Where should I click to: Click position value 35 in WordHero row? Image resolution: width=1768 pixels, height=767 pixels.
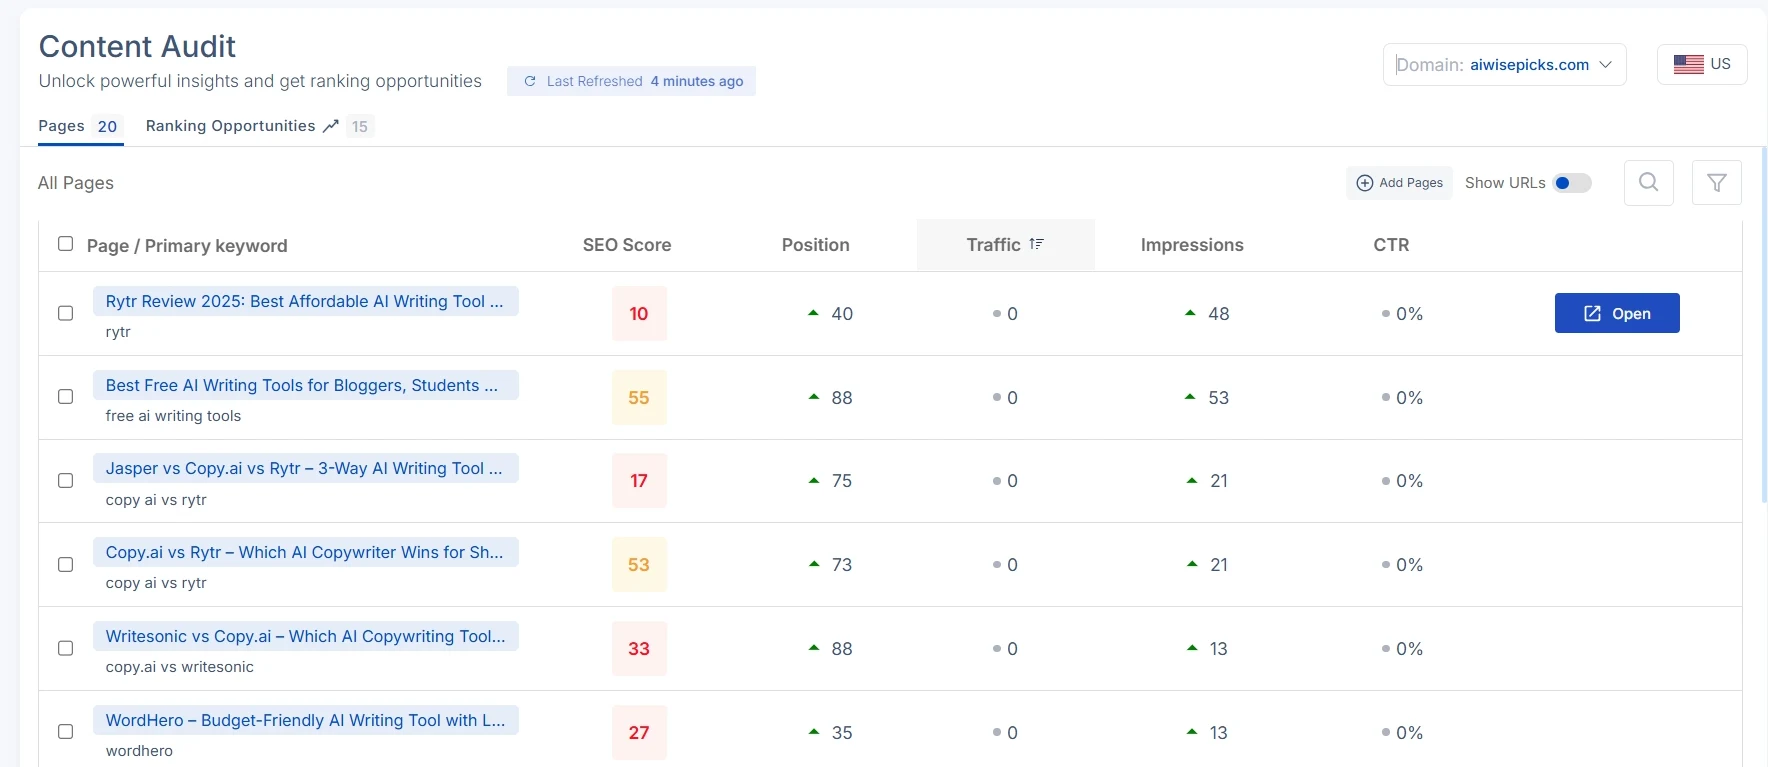[x=842, y=733]
